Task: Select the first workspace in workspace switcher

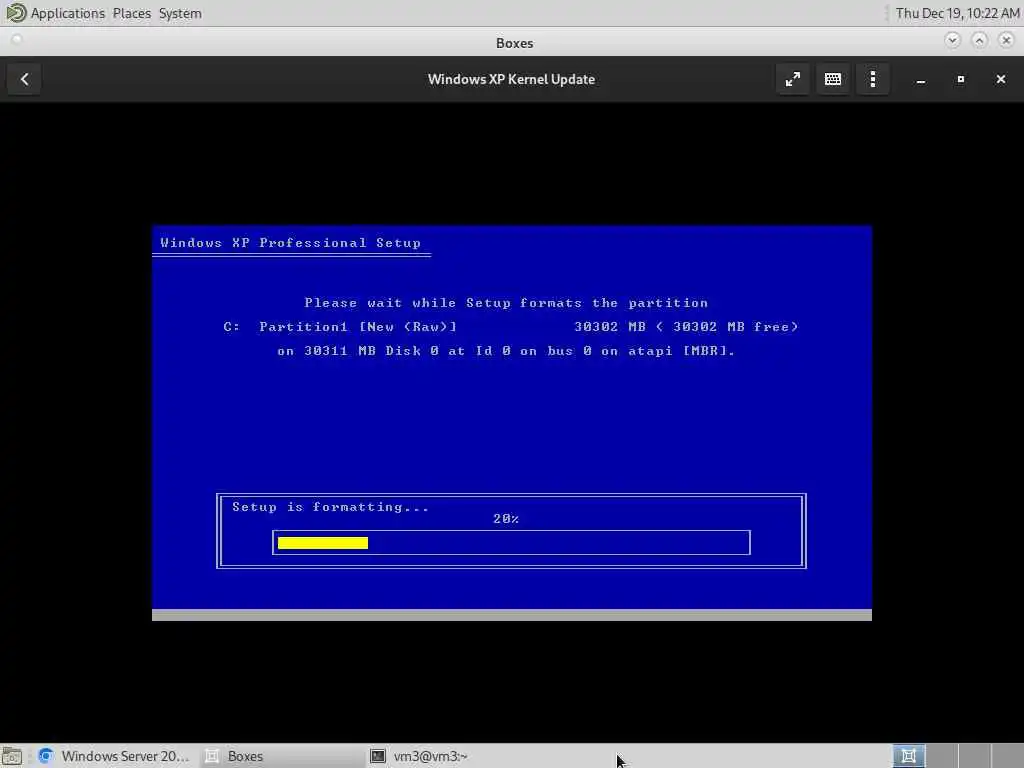Action: tap(908, 756)
